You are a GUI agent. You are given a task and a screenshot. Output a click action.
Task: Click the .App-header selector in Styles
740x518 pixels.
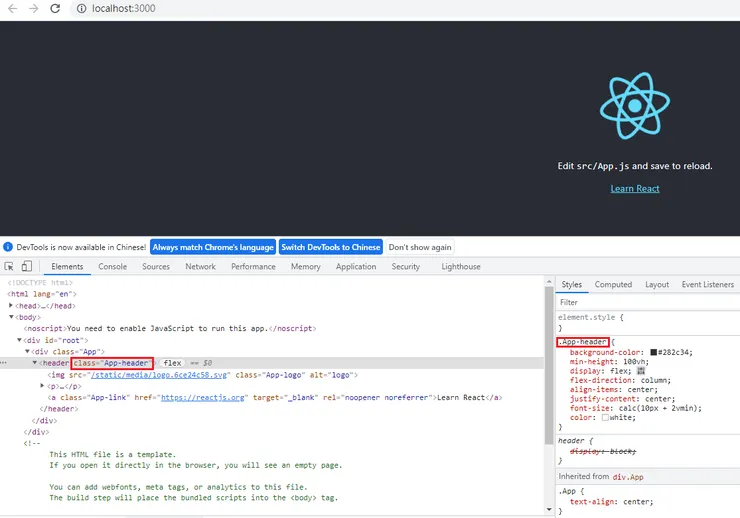[x=583, y=342]
